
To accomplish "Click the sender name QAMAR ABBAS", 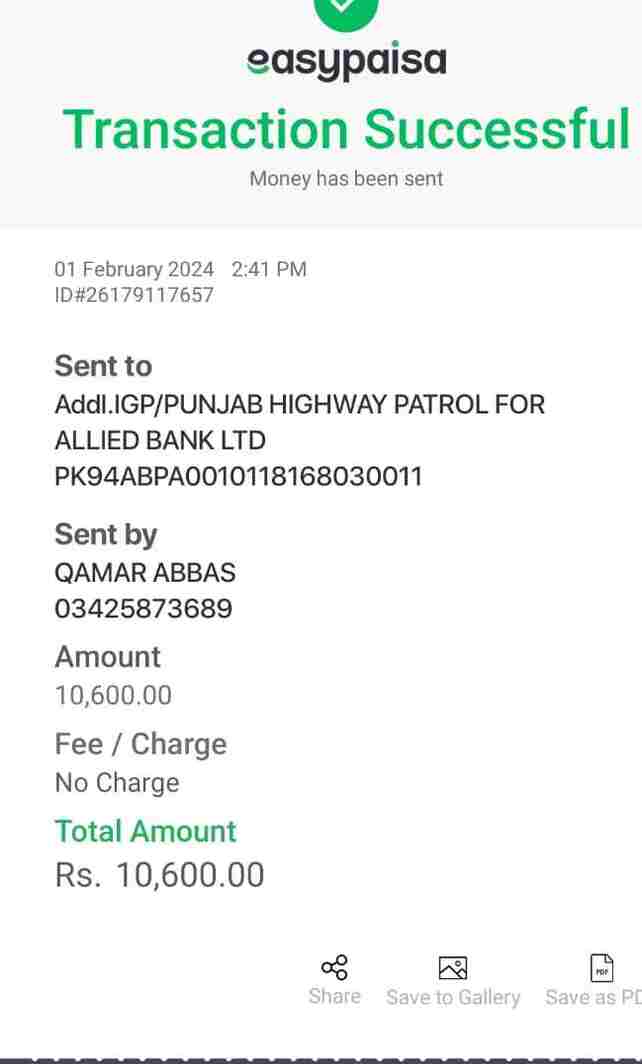I will click(145, 573).
